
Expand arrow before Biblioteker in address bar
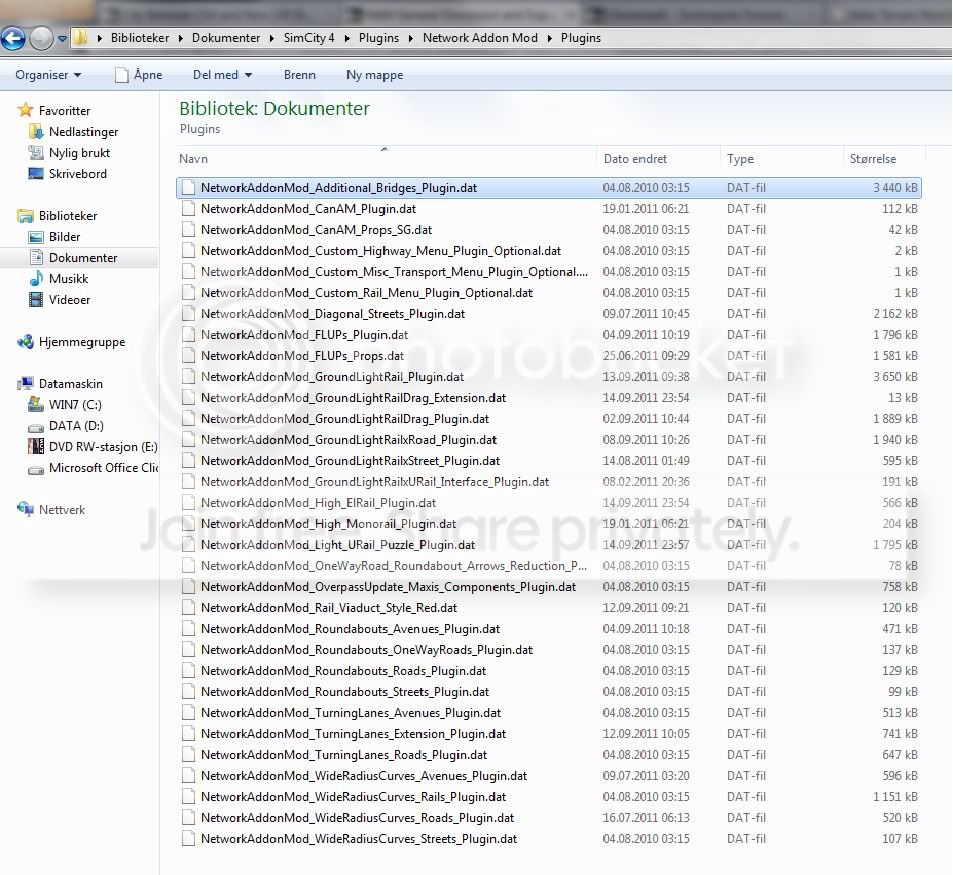pos(99,38)
